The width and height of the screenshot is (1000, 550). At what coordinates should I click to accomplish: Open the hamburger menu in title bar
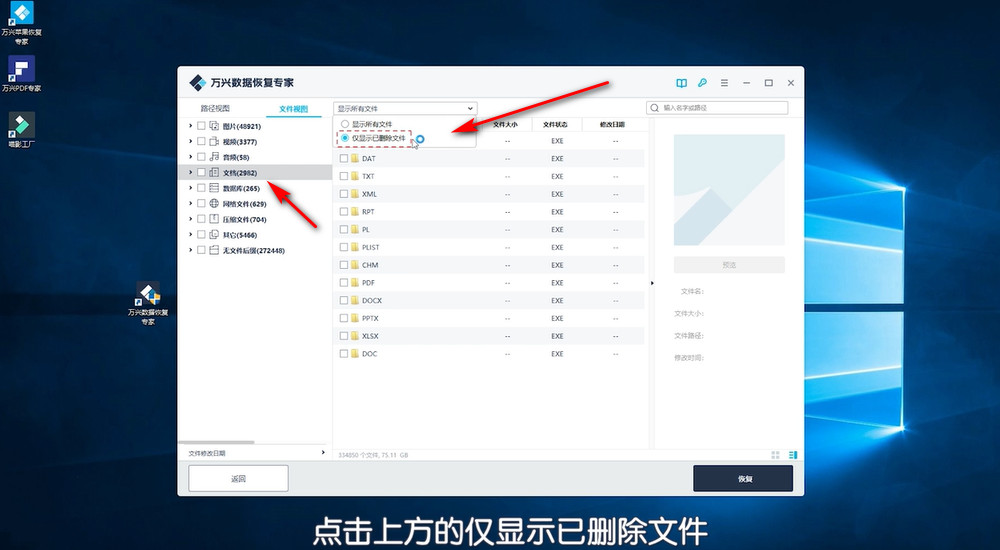pos(724,83)
